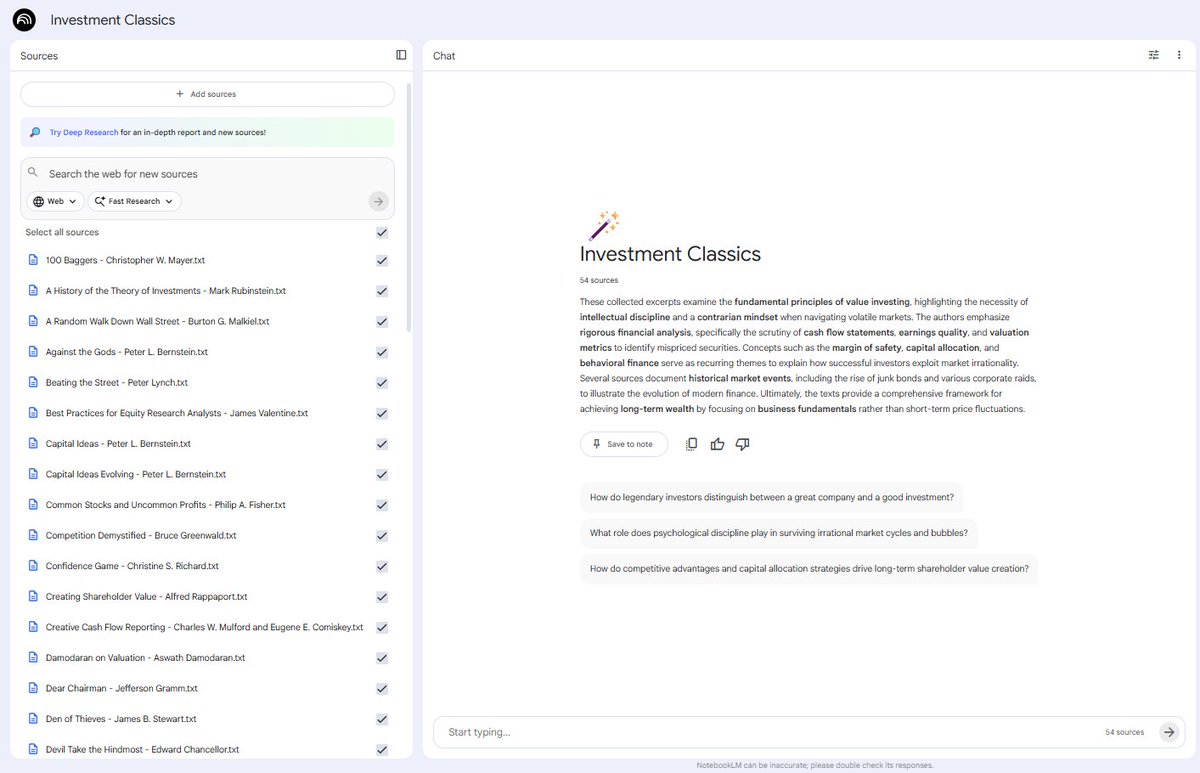Screen dimensions: 1200x773
Task: Uncheck the Creative Cash Flow Reporting checkbox
Action: (382, 627)
